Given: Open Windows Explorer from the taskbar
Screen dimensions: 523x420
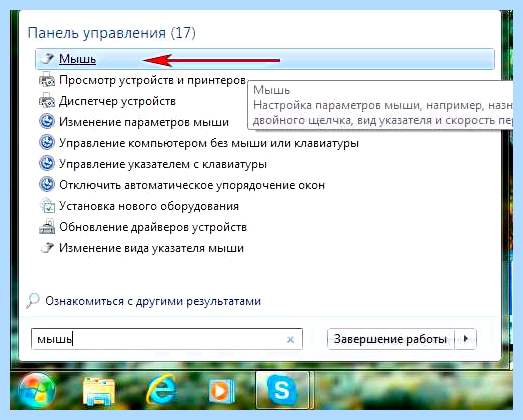Looking at the screenshot, I should point(99,391).
